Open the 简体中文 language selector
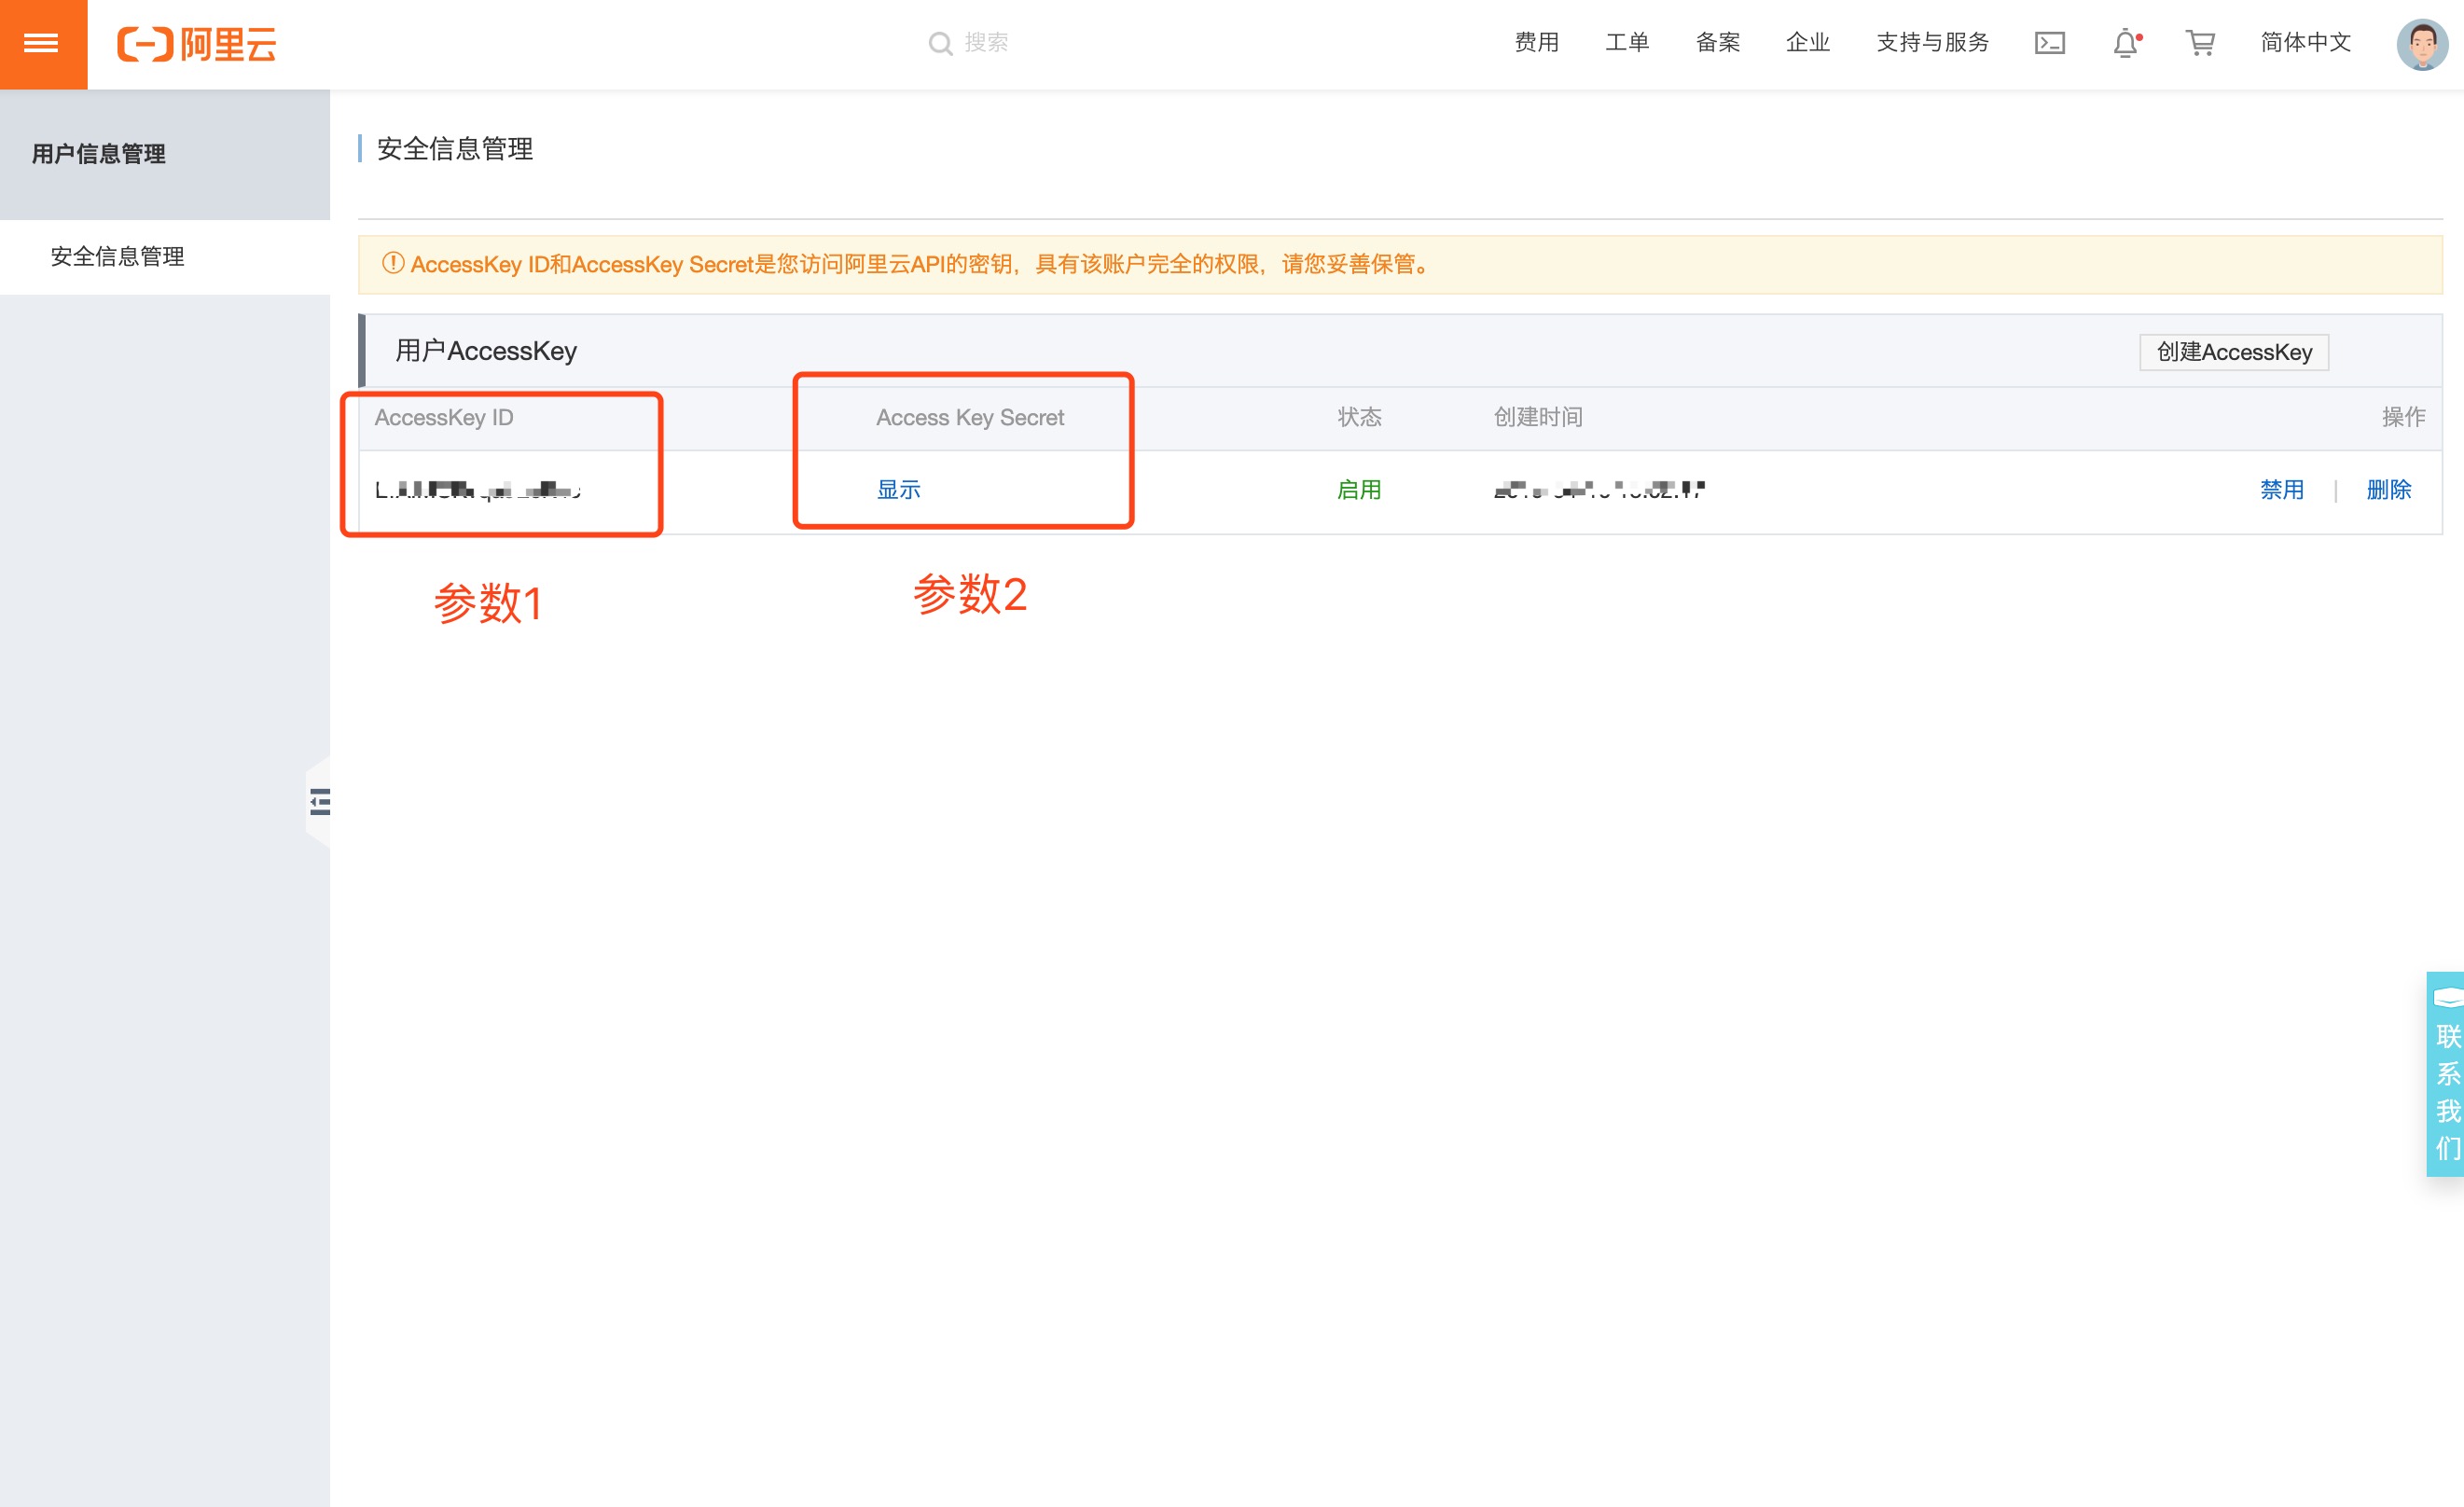Screen dimensions: 2464x1507 coord(2305,43)
